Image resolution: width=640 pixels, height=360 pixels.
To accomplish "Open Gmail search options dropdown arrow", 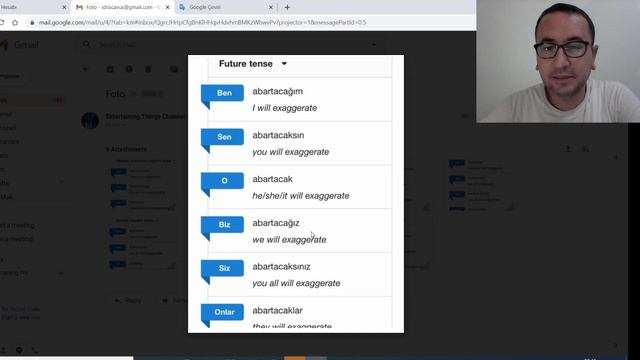I will 374,44.
